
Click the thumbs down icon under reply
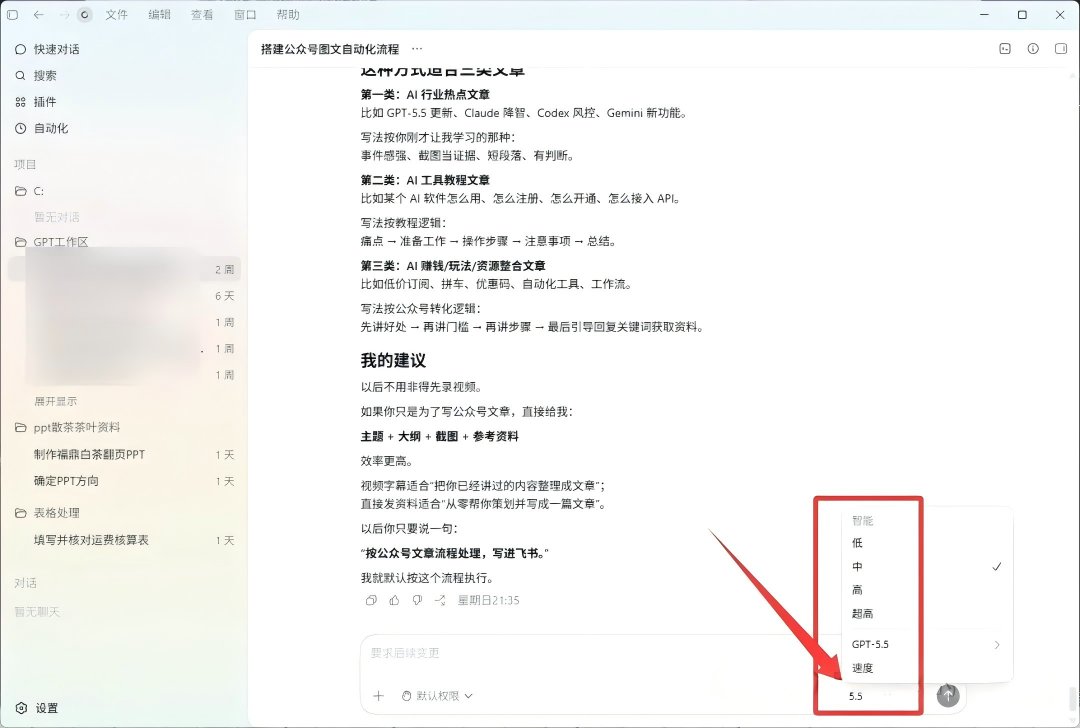417,600
